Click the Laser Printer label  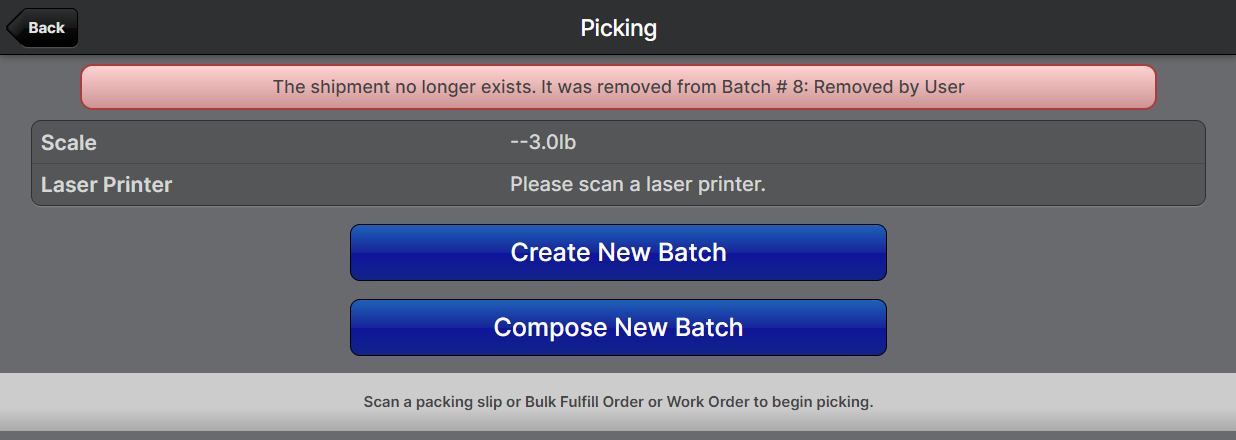(x=107, y=185)
